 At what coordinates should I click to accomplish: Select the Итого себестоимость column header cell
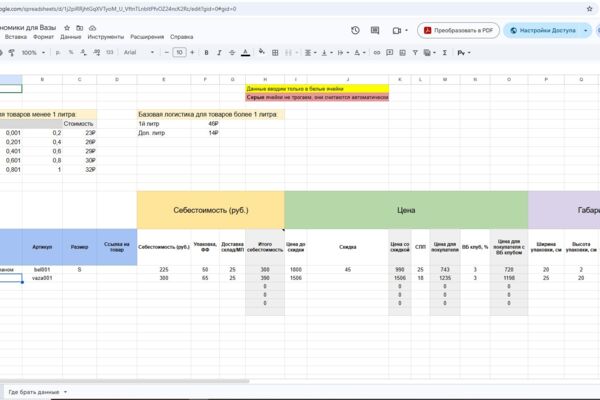click(265, 247)
